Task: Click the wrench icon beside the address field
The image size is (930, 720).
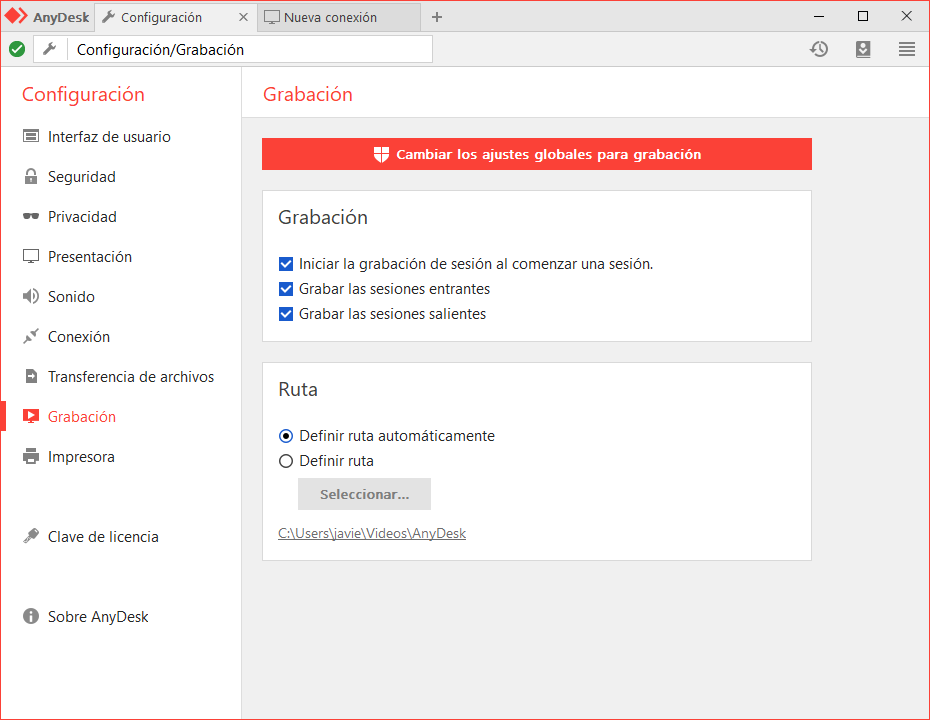Action: point(50,49)
